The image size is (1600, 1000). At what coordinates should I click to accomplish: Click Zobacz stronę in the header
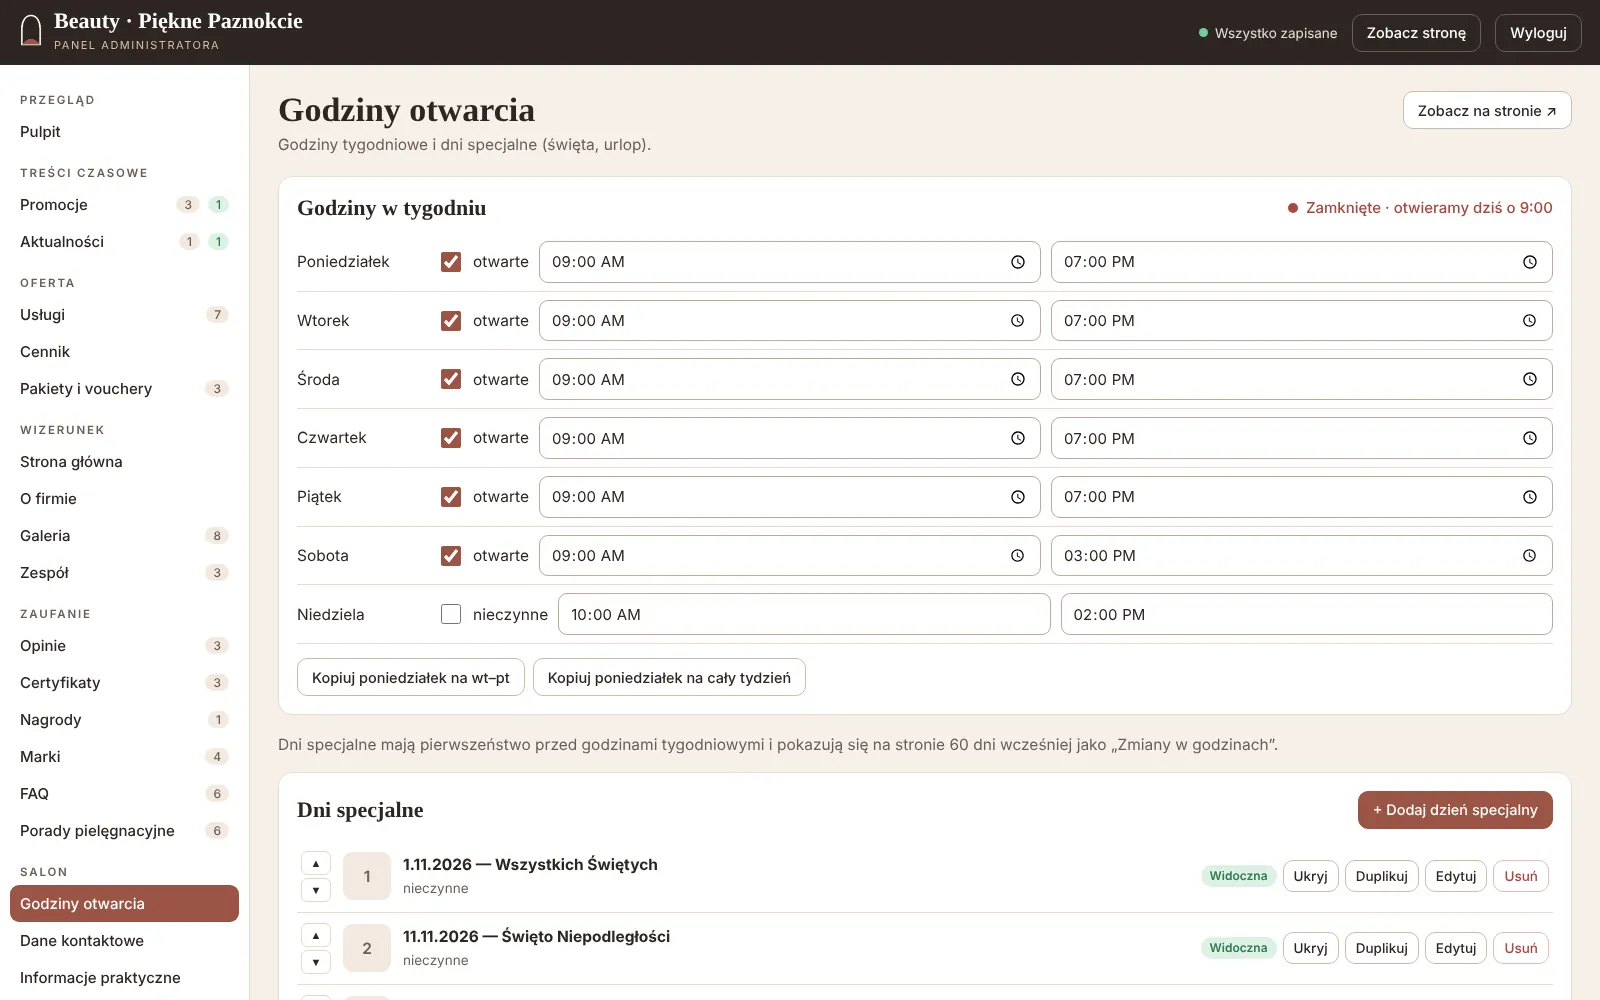click(1416, 33)
